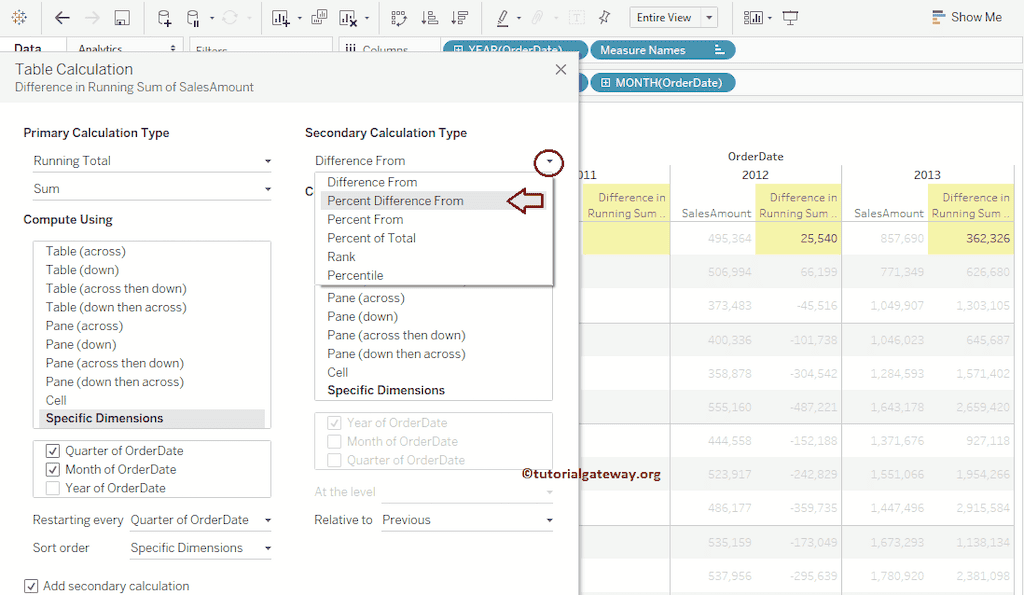
Task: Click the Highlight pen icon
Action: coord(502,18)
